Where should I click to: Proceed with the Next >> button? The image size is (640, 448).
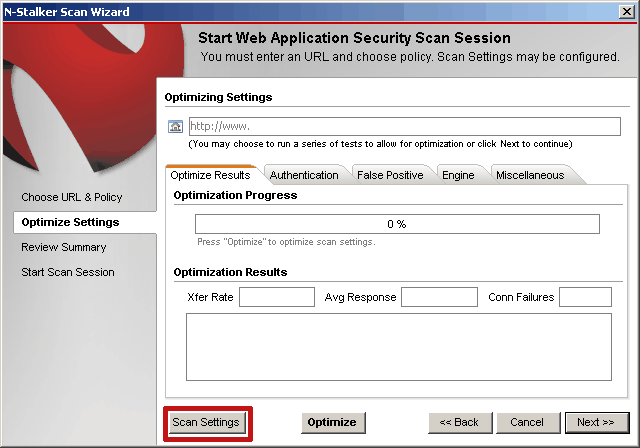pos(596,422)
